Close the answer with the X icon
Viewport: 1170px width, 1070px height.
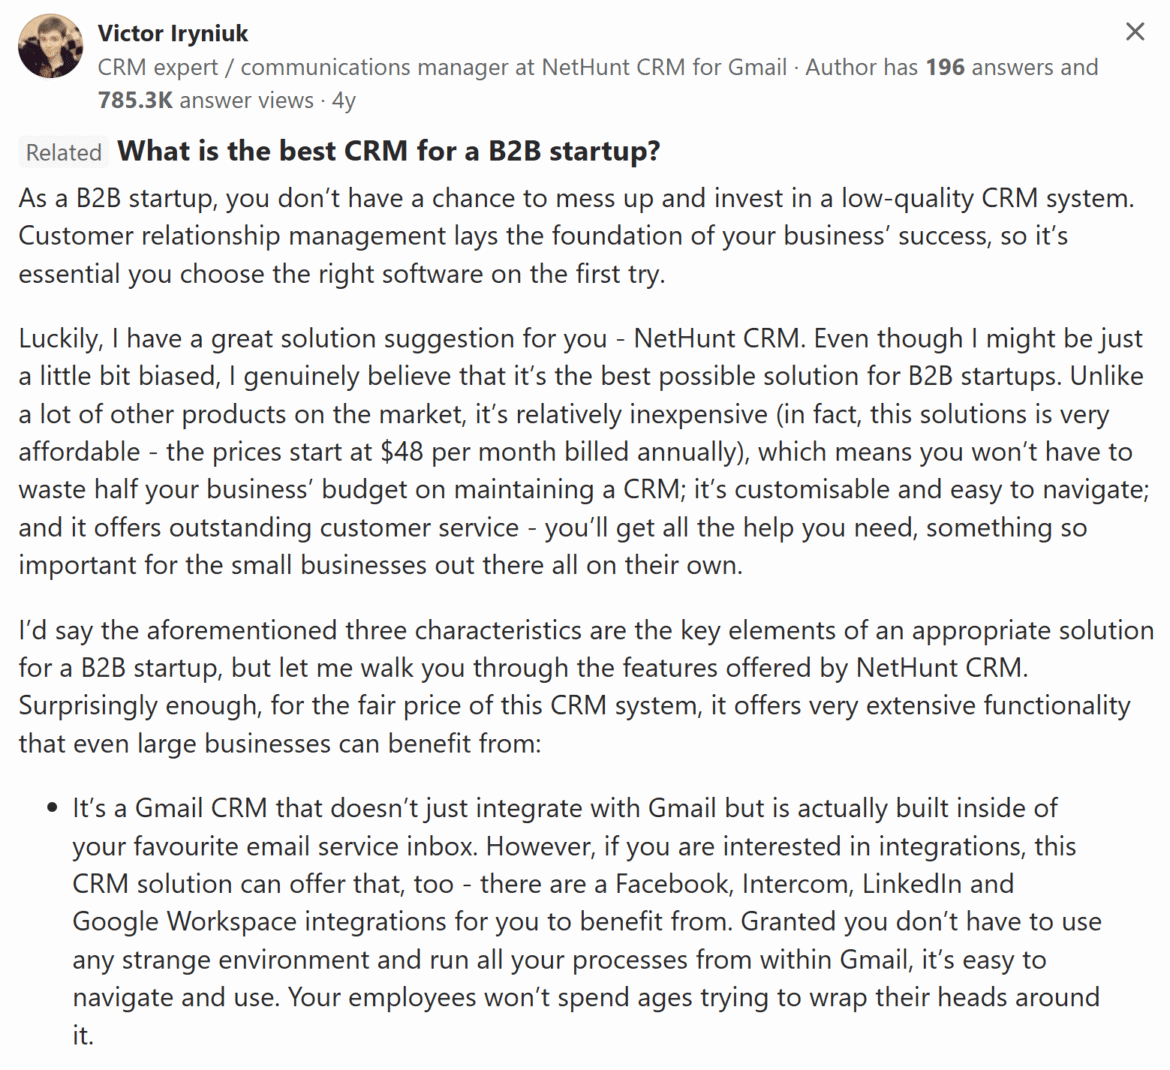tap(1135, 32)
